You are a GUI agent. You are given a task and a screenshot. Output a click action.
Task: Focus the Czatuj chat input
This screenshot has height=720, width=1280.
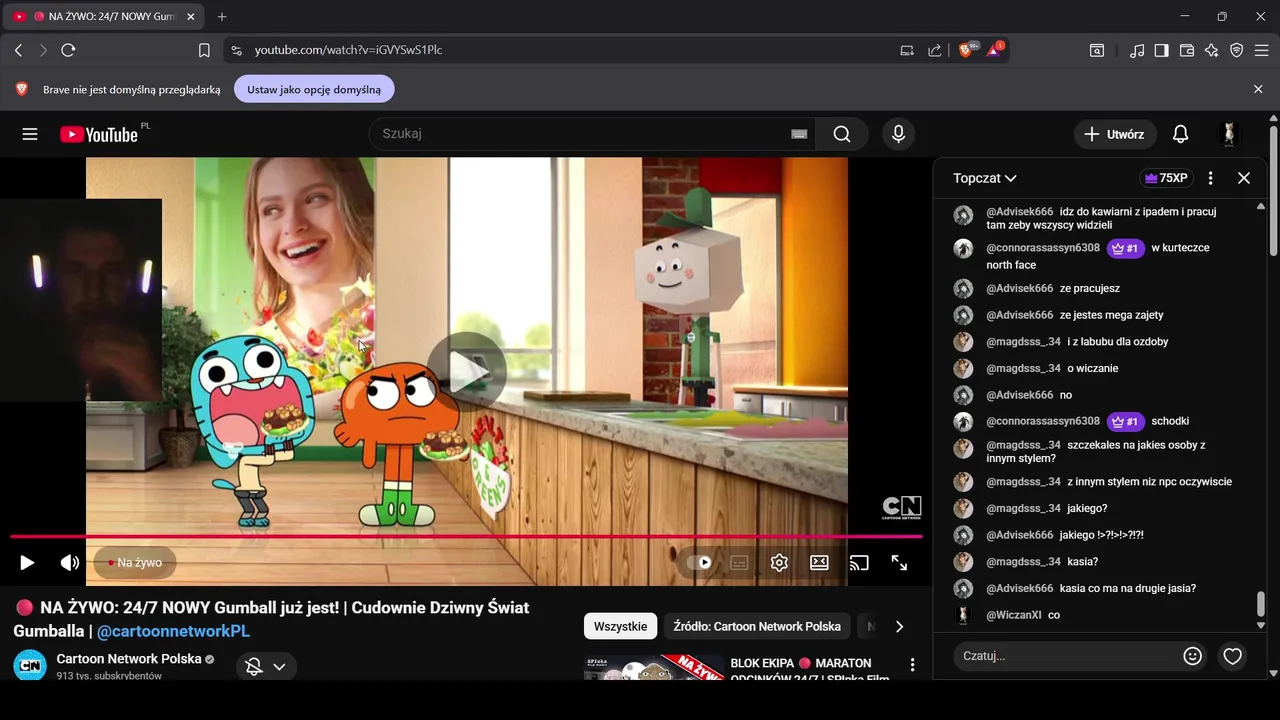(x=1065, y=656)
